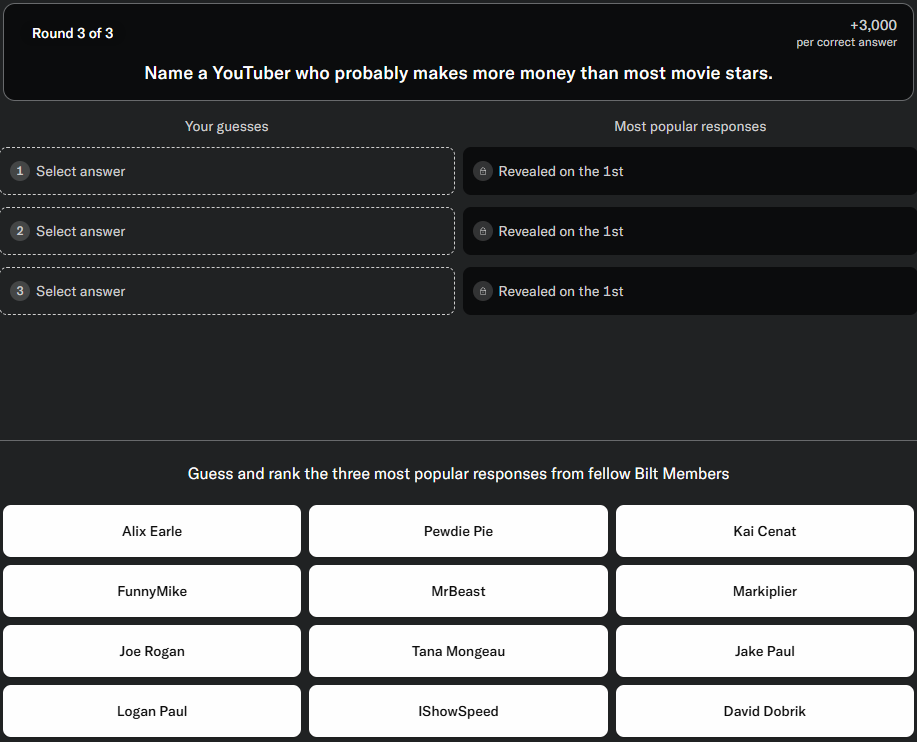Choose Jake Paul as a response
The image size is (917, 742).
(765, 651)
